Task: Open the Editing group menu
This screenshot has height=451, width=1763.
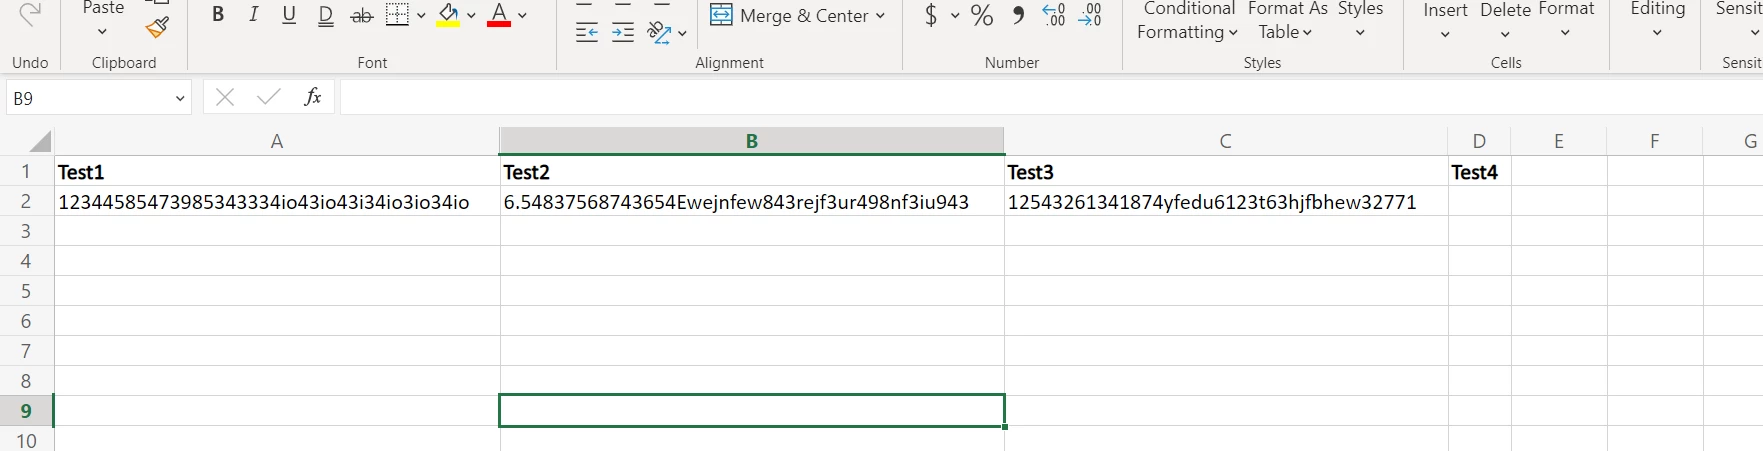Action: click(x=1657, y=20)
